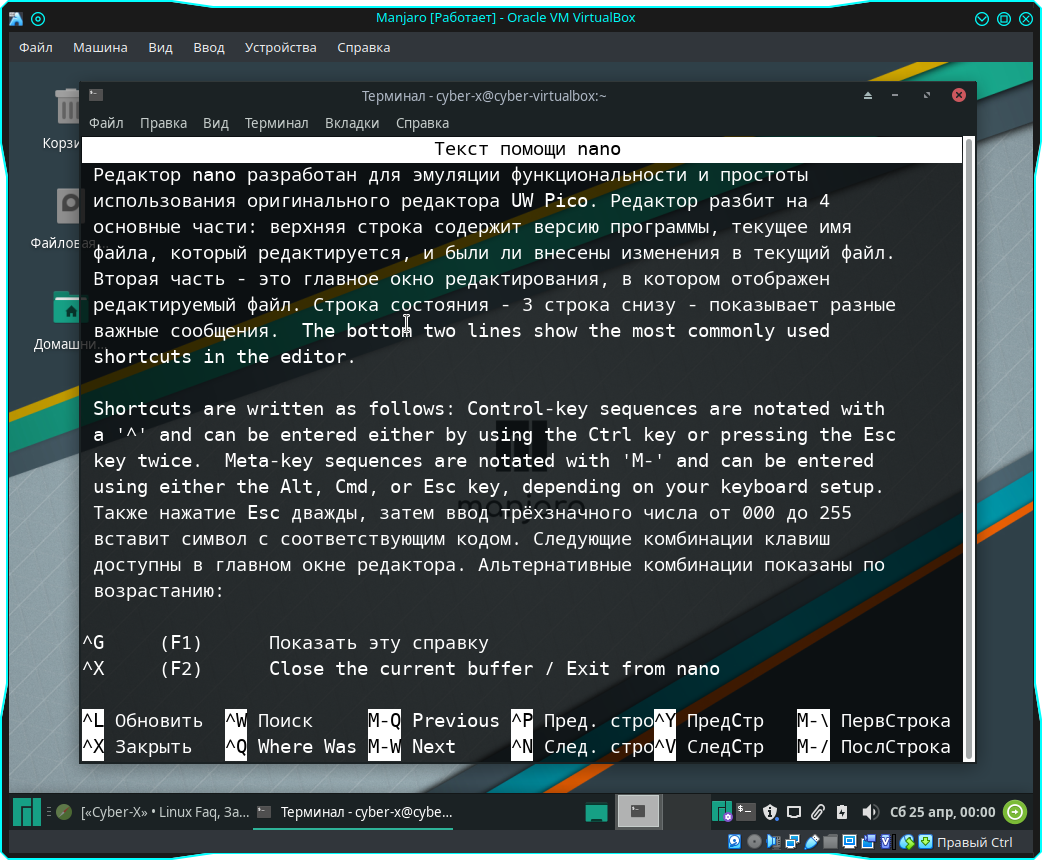Click the volume speaker icon in the panel

(870, 811)
